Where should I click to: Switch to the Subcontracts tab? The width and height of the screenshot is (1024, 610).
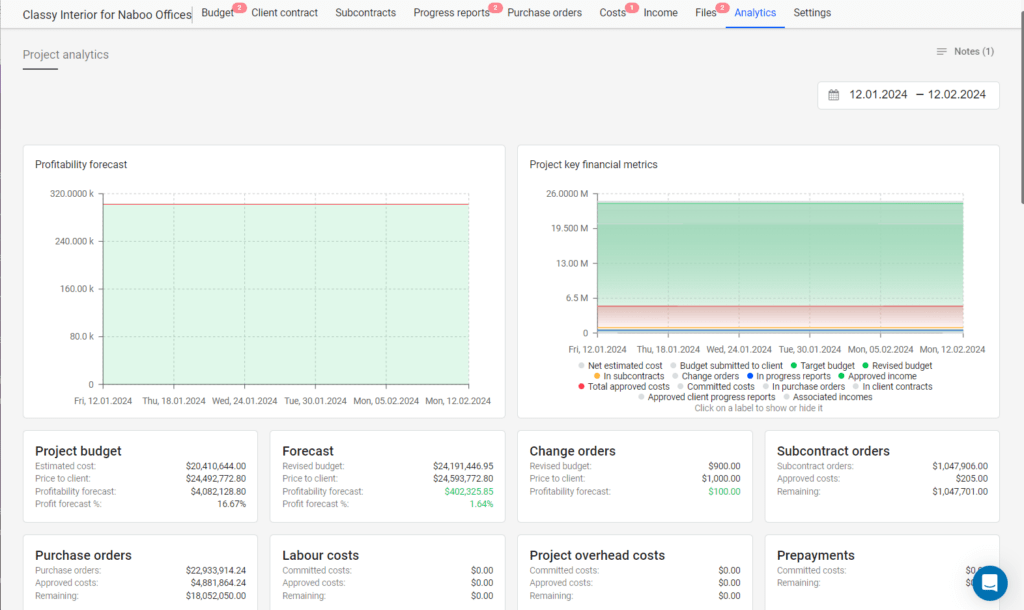pyautogui.click(x=365, y=13)
